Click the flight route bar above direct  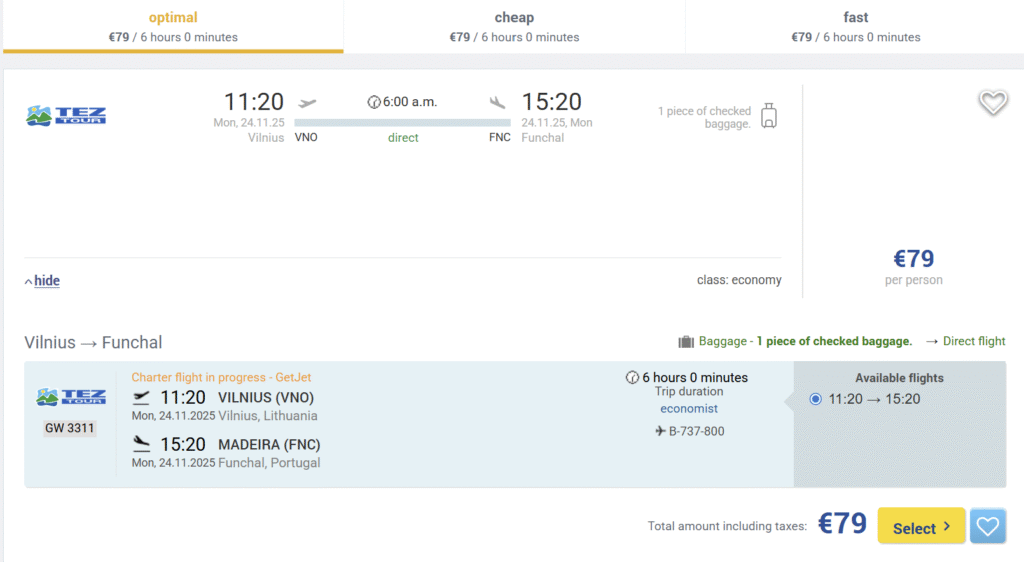[x=403, y=123]
